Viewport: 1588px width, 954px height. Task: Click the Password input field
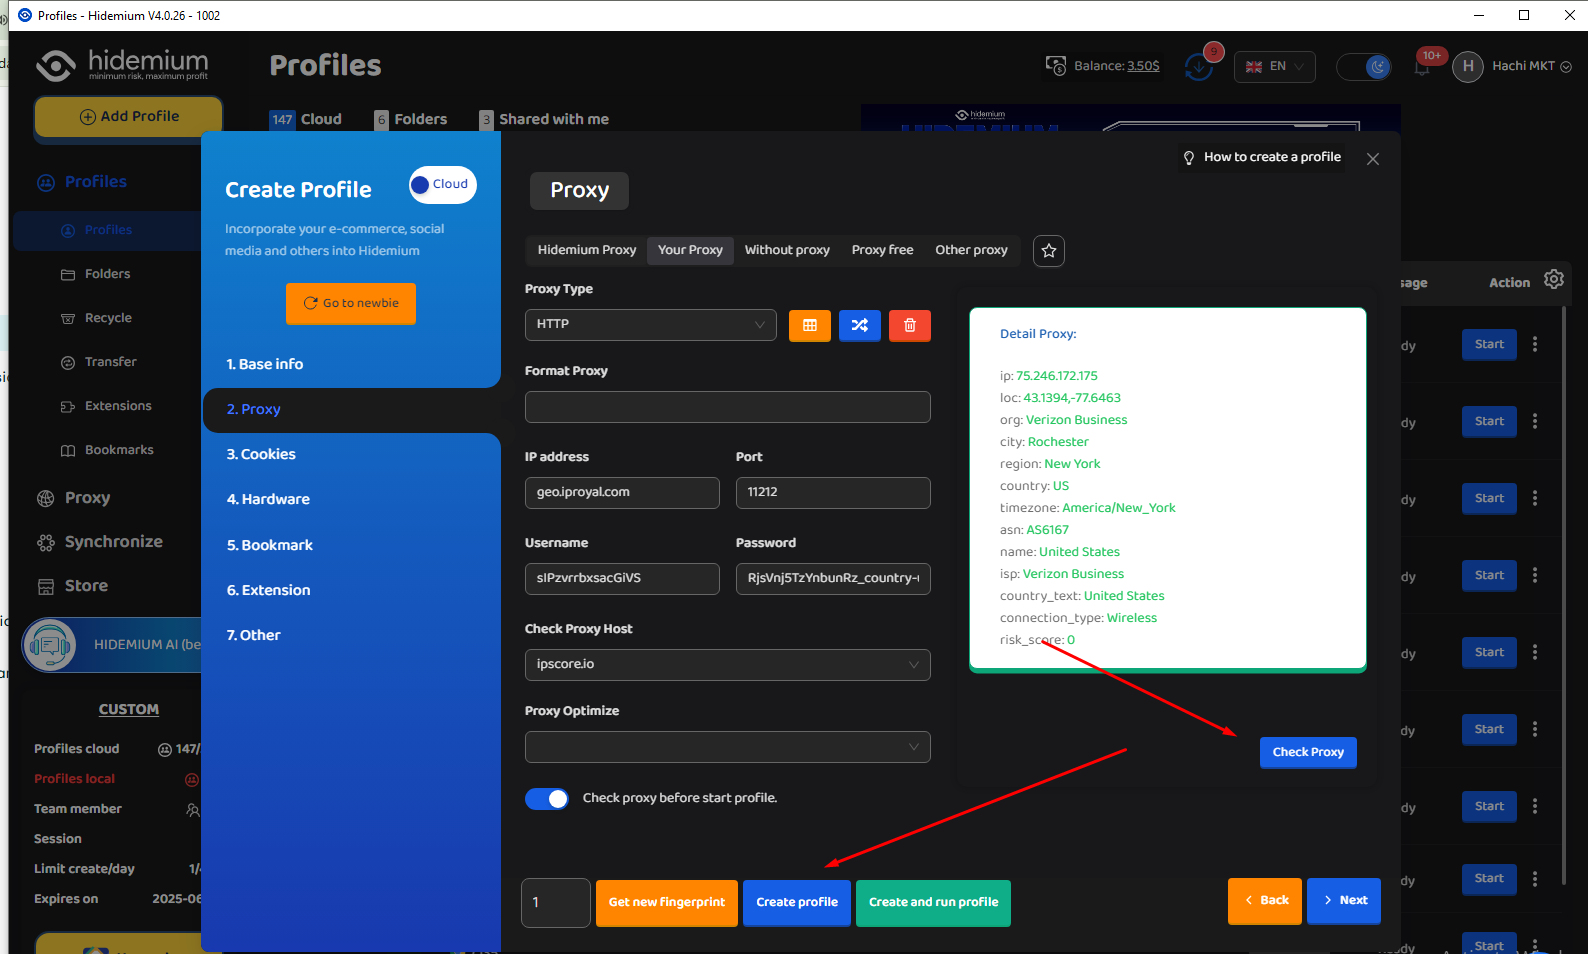coord(833,579)
